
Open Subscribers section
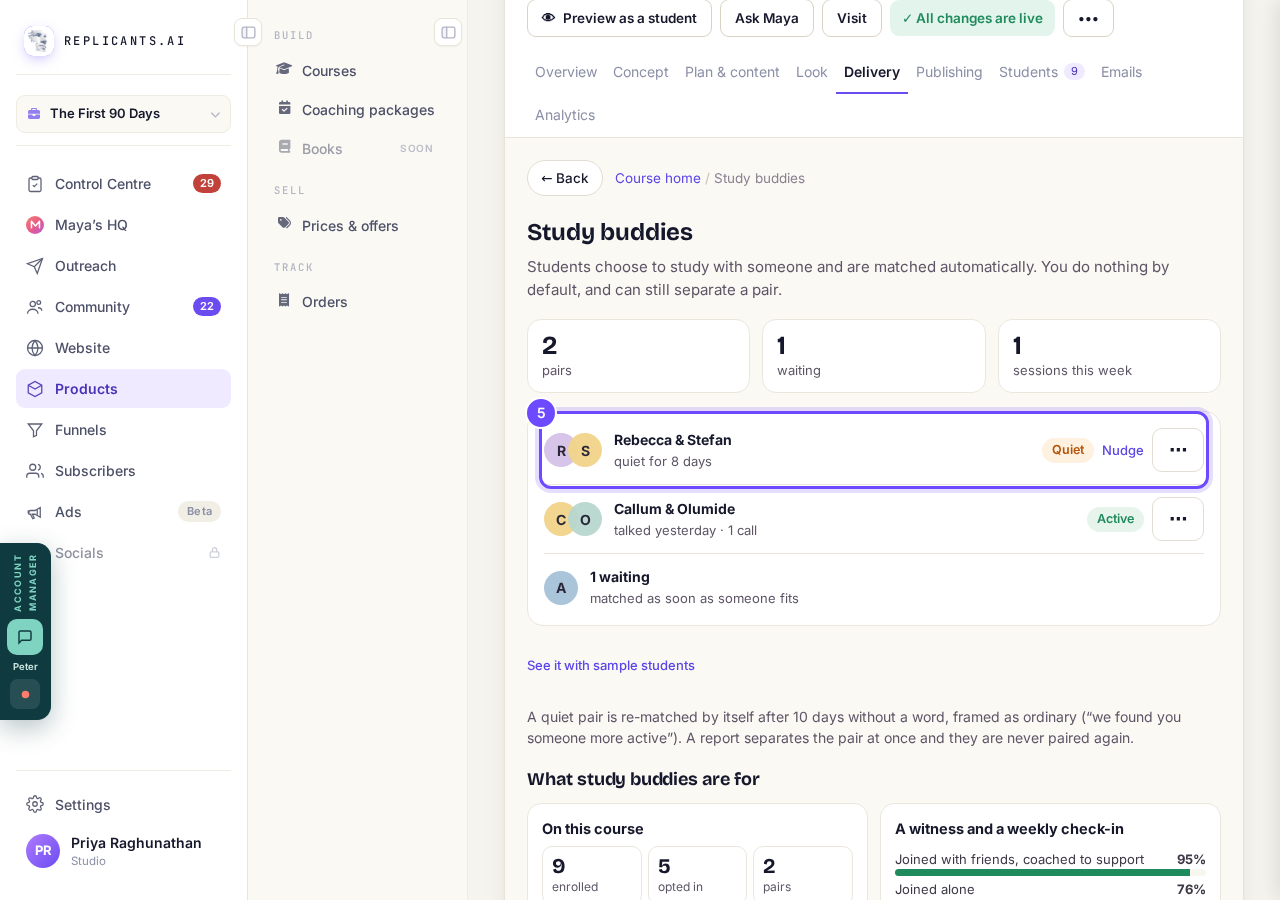(123, 471)
